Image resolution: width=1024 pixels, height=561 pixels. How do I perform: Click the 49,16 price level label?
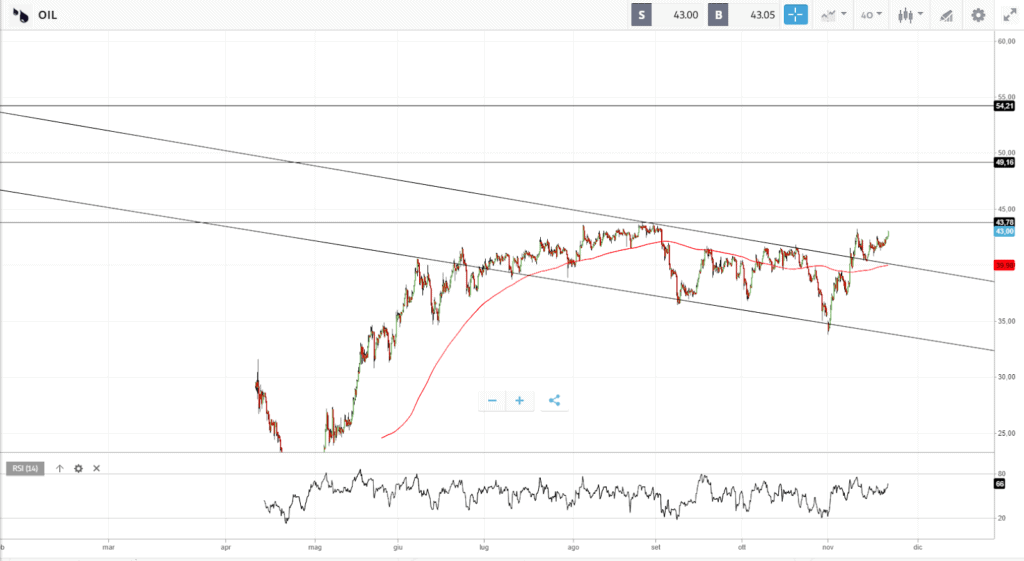(1004, 163)
